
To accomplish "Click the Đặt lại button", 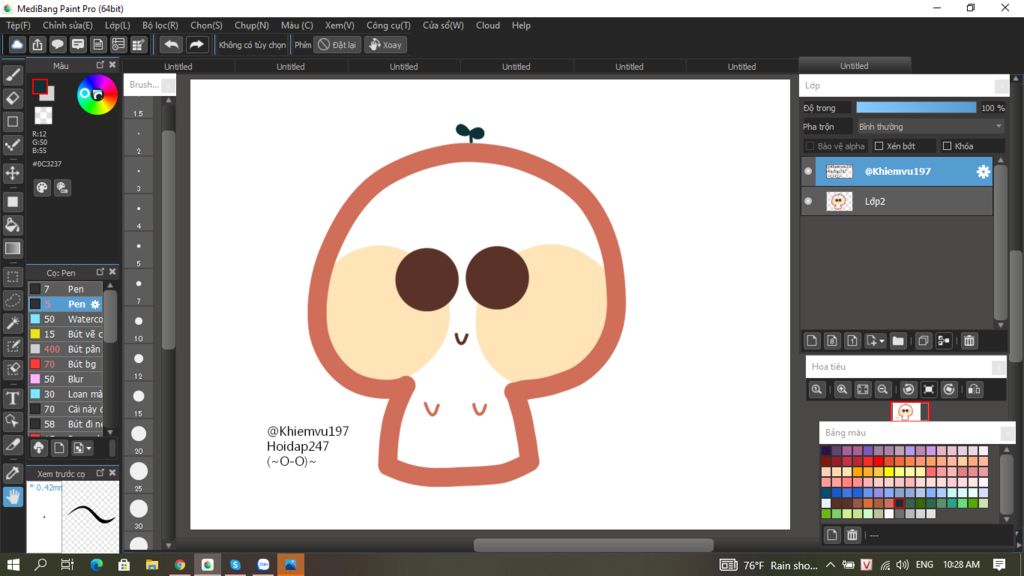I will tap(337, 44).
